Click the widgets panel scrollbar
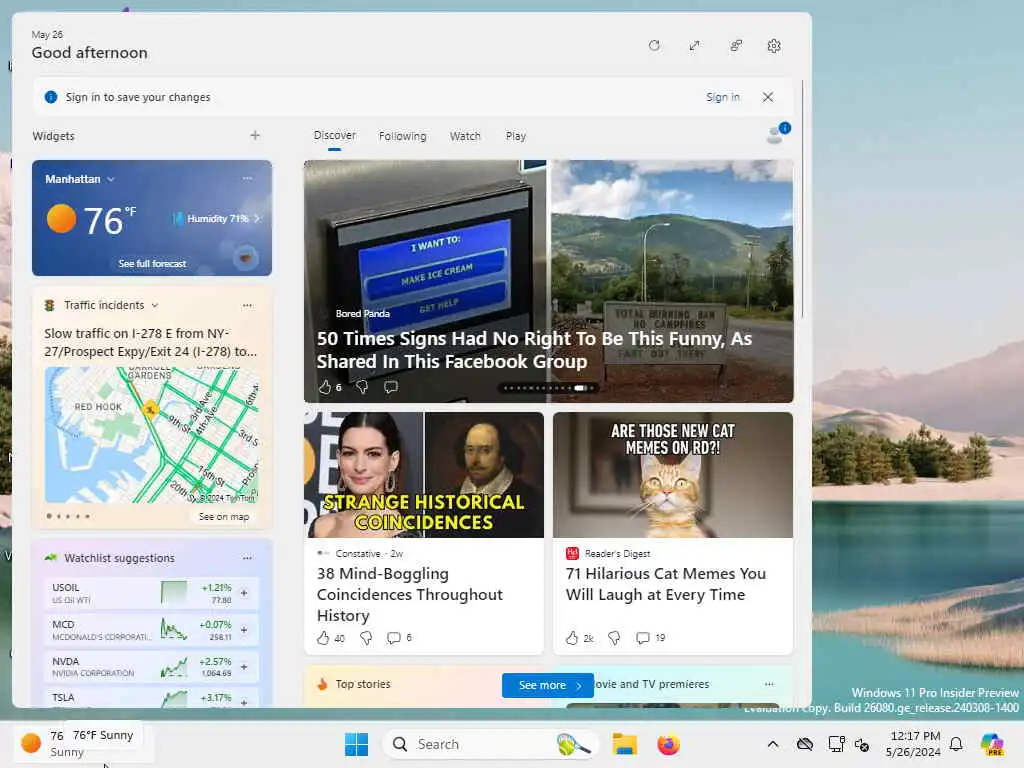This screenshot has width=1024, height=768. (x=803, y=199)
